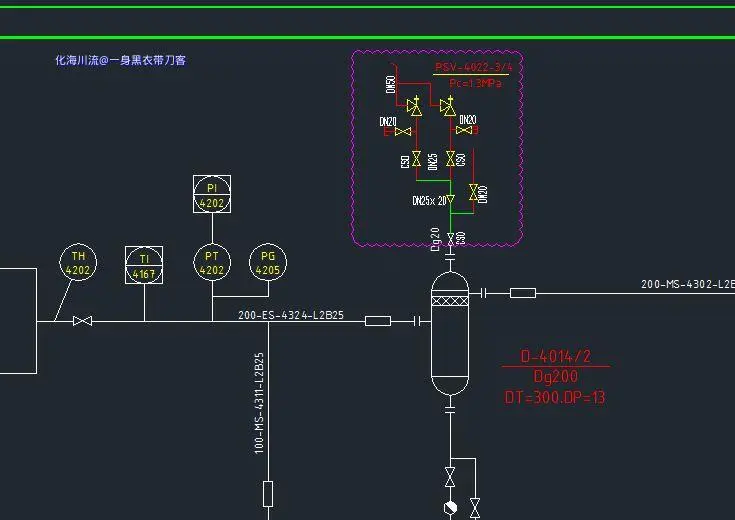Pick the gate valve below the TH 4202 bubble

[82, 321]
